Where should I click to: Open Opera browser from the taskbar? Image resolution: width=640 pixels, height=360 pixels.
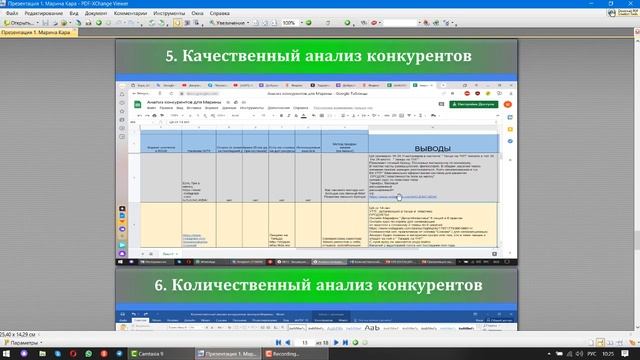click(73, 353)
